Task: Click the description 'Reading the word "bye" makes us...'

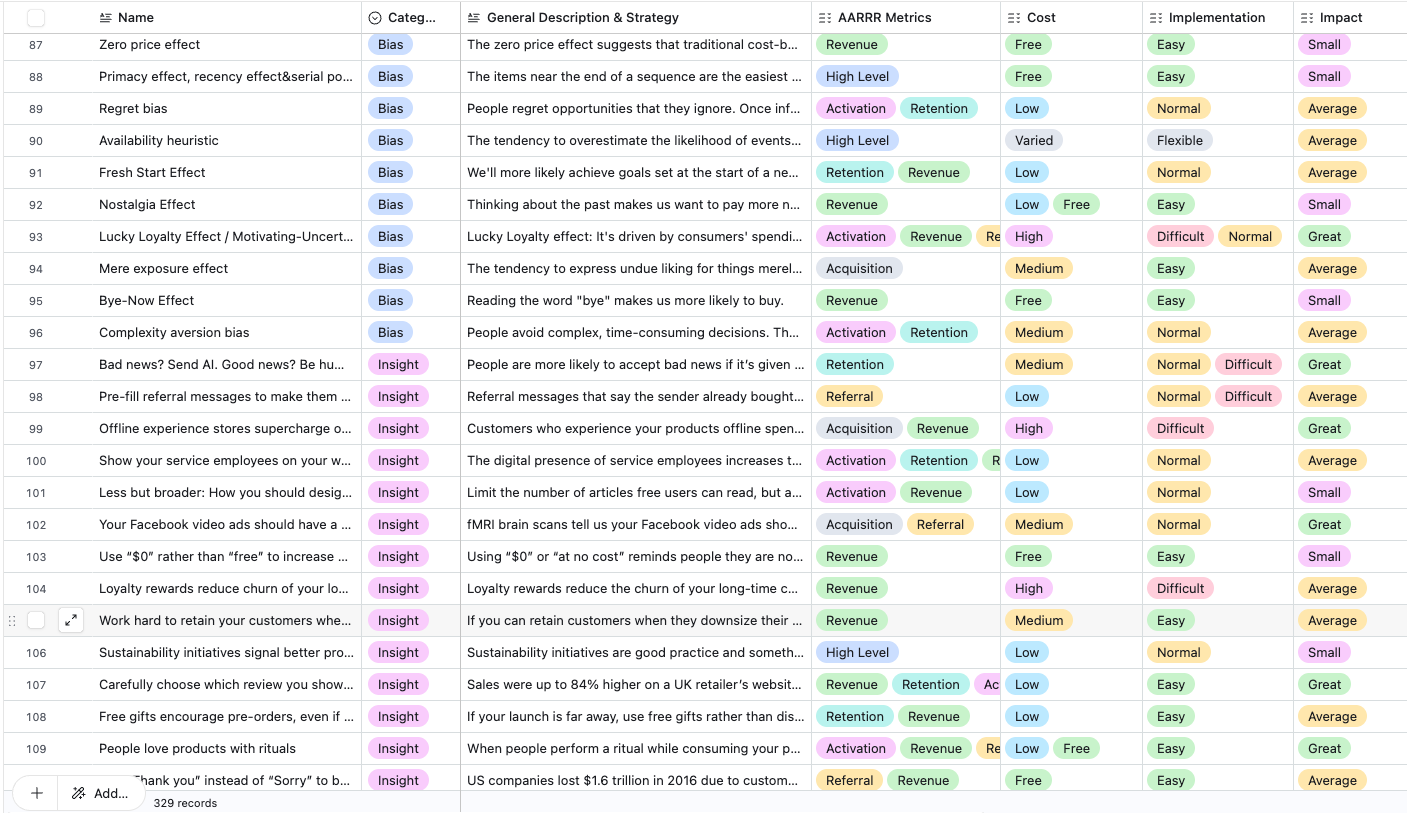Action: click(625, 300)
